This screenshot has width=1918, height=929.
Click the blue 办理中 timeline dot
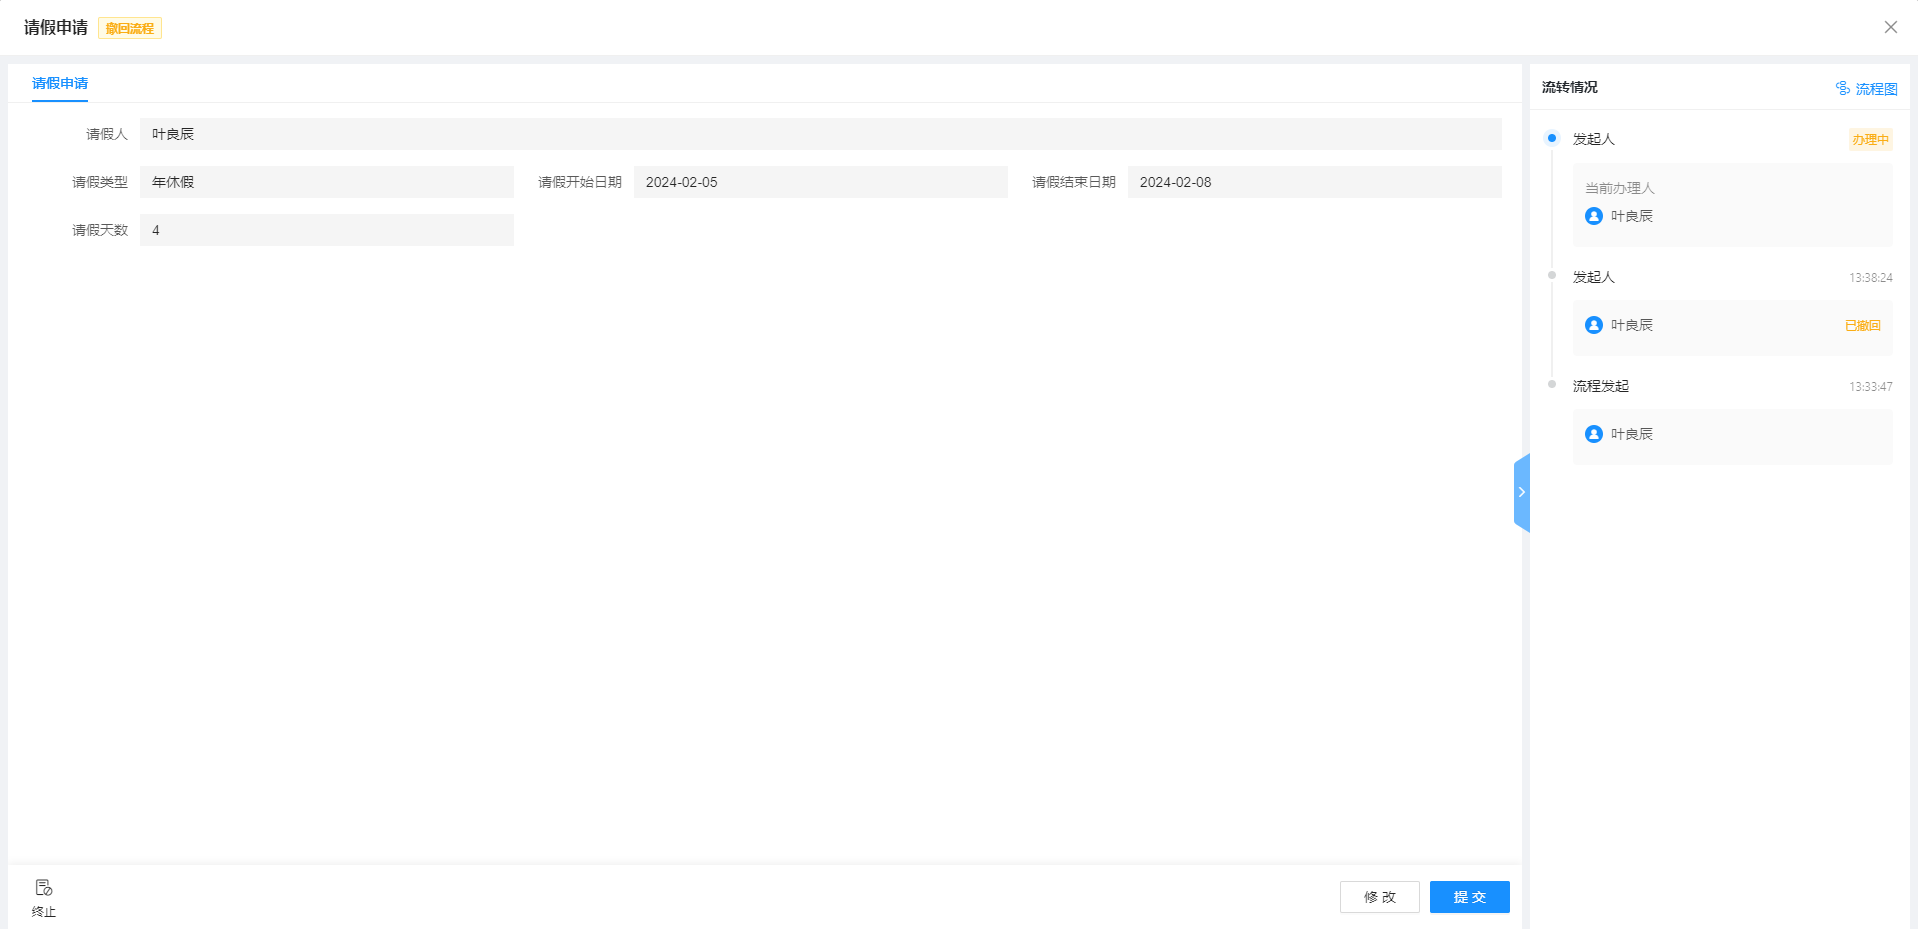coord(1552,138)
